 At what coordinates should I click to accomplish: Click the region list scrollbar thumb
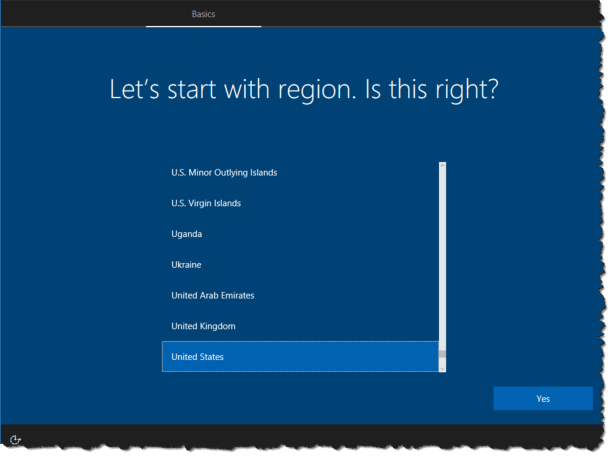click(x=442, y=352)
